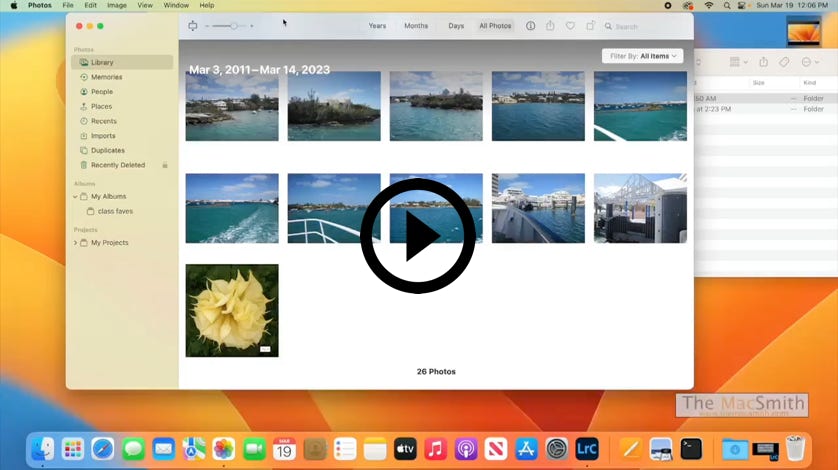Open Launchpad from the Dock
The height and width of the screenshot is (470, 838).
pos(73,449)
